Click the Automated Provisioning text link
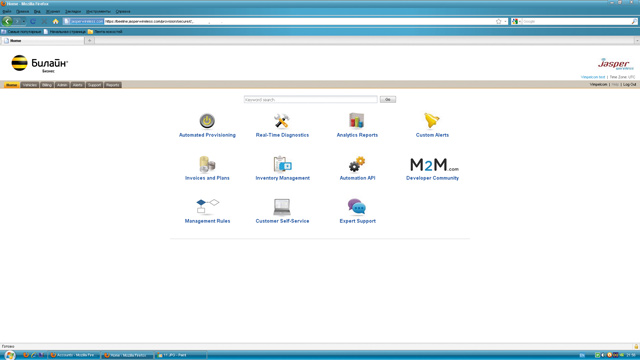The image size is (640, 360). [207, 135]
